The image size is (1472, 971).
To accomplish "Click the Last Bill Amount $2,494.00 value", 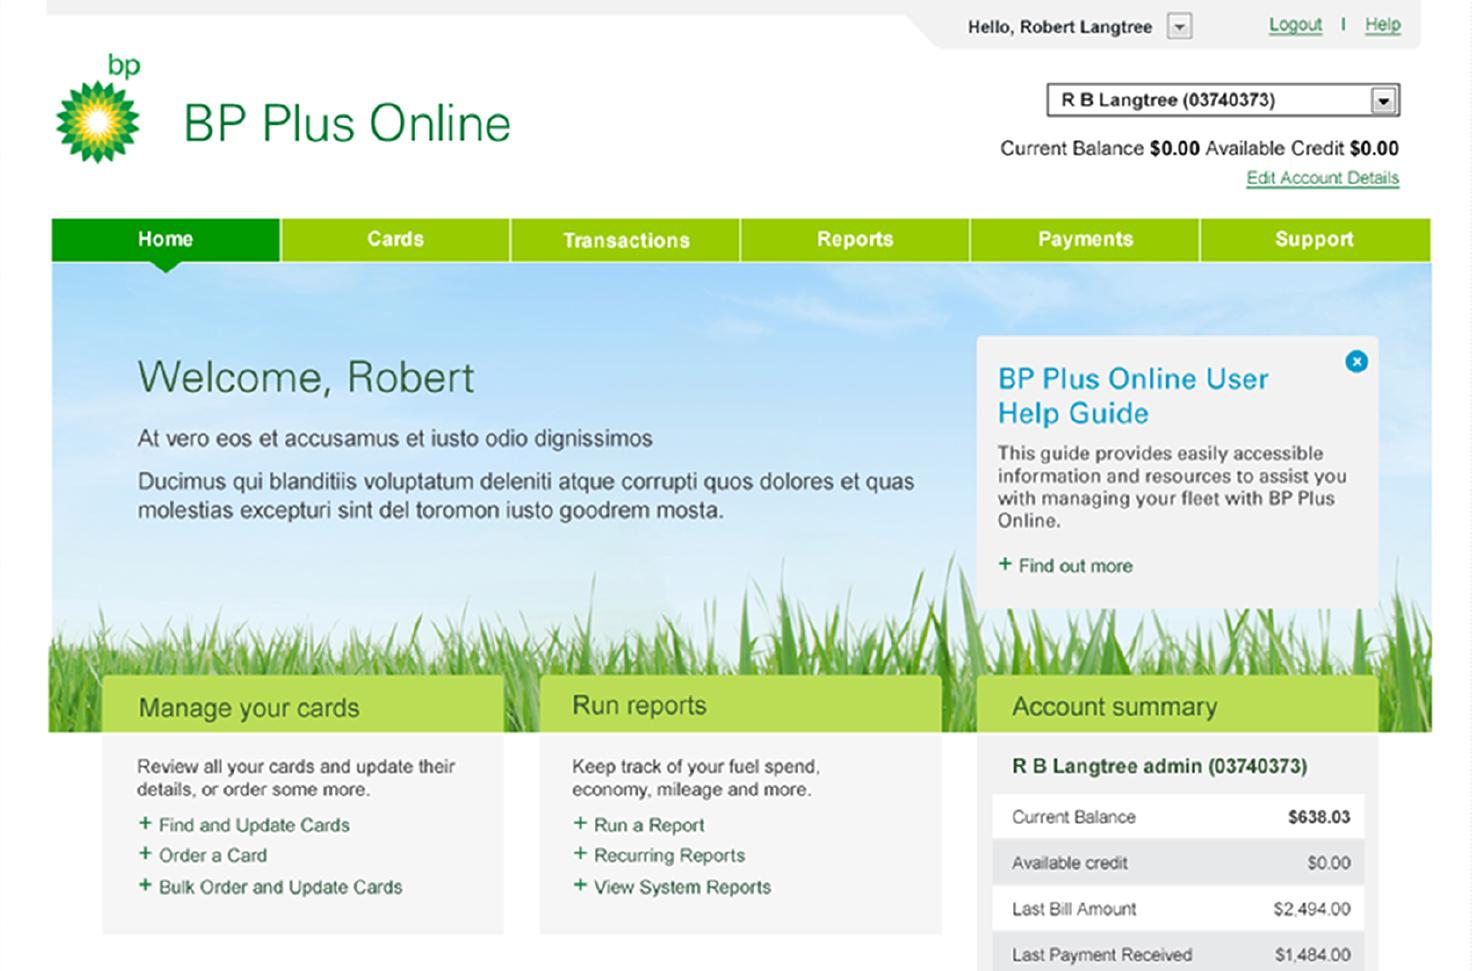I will [1312, 909].
